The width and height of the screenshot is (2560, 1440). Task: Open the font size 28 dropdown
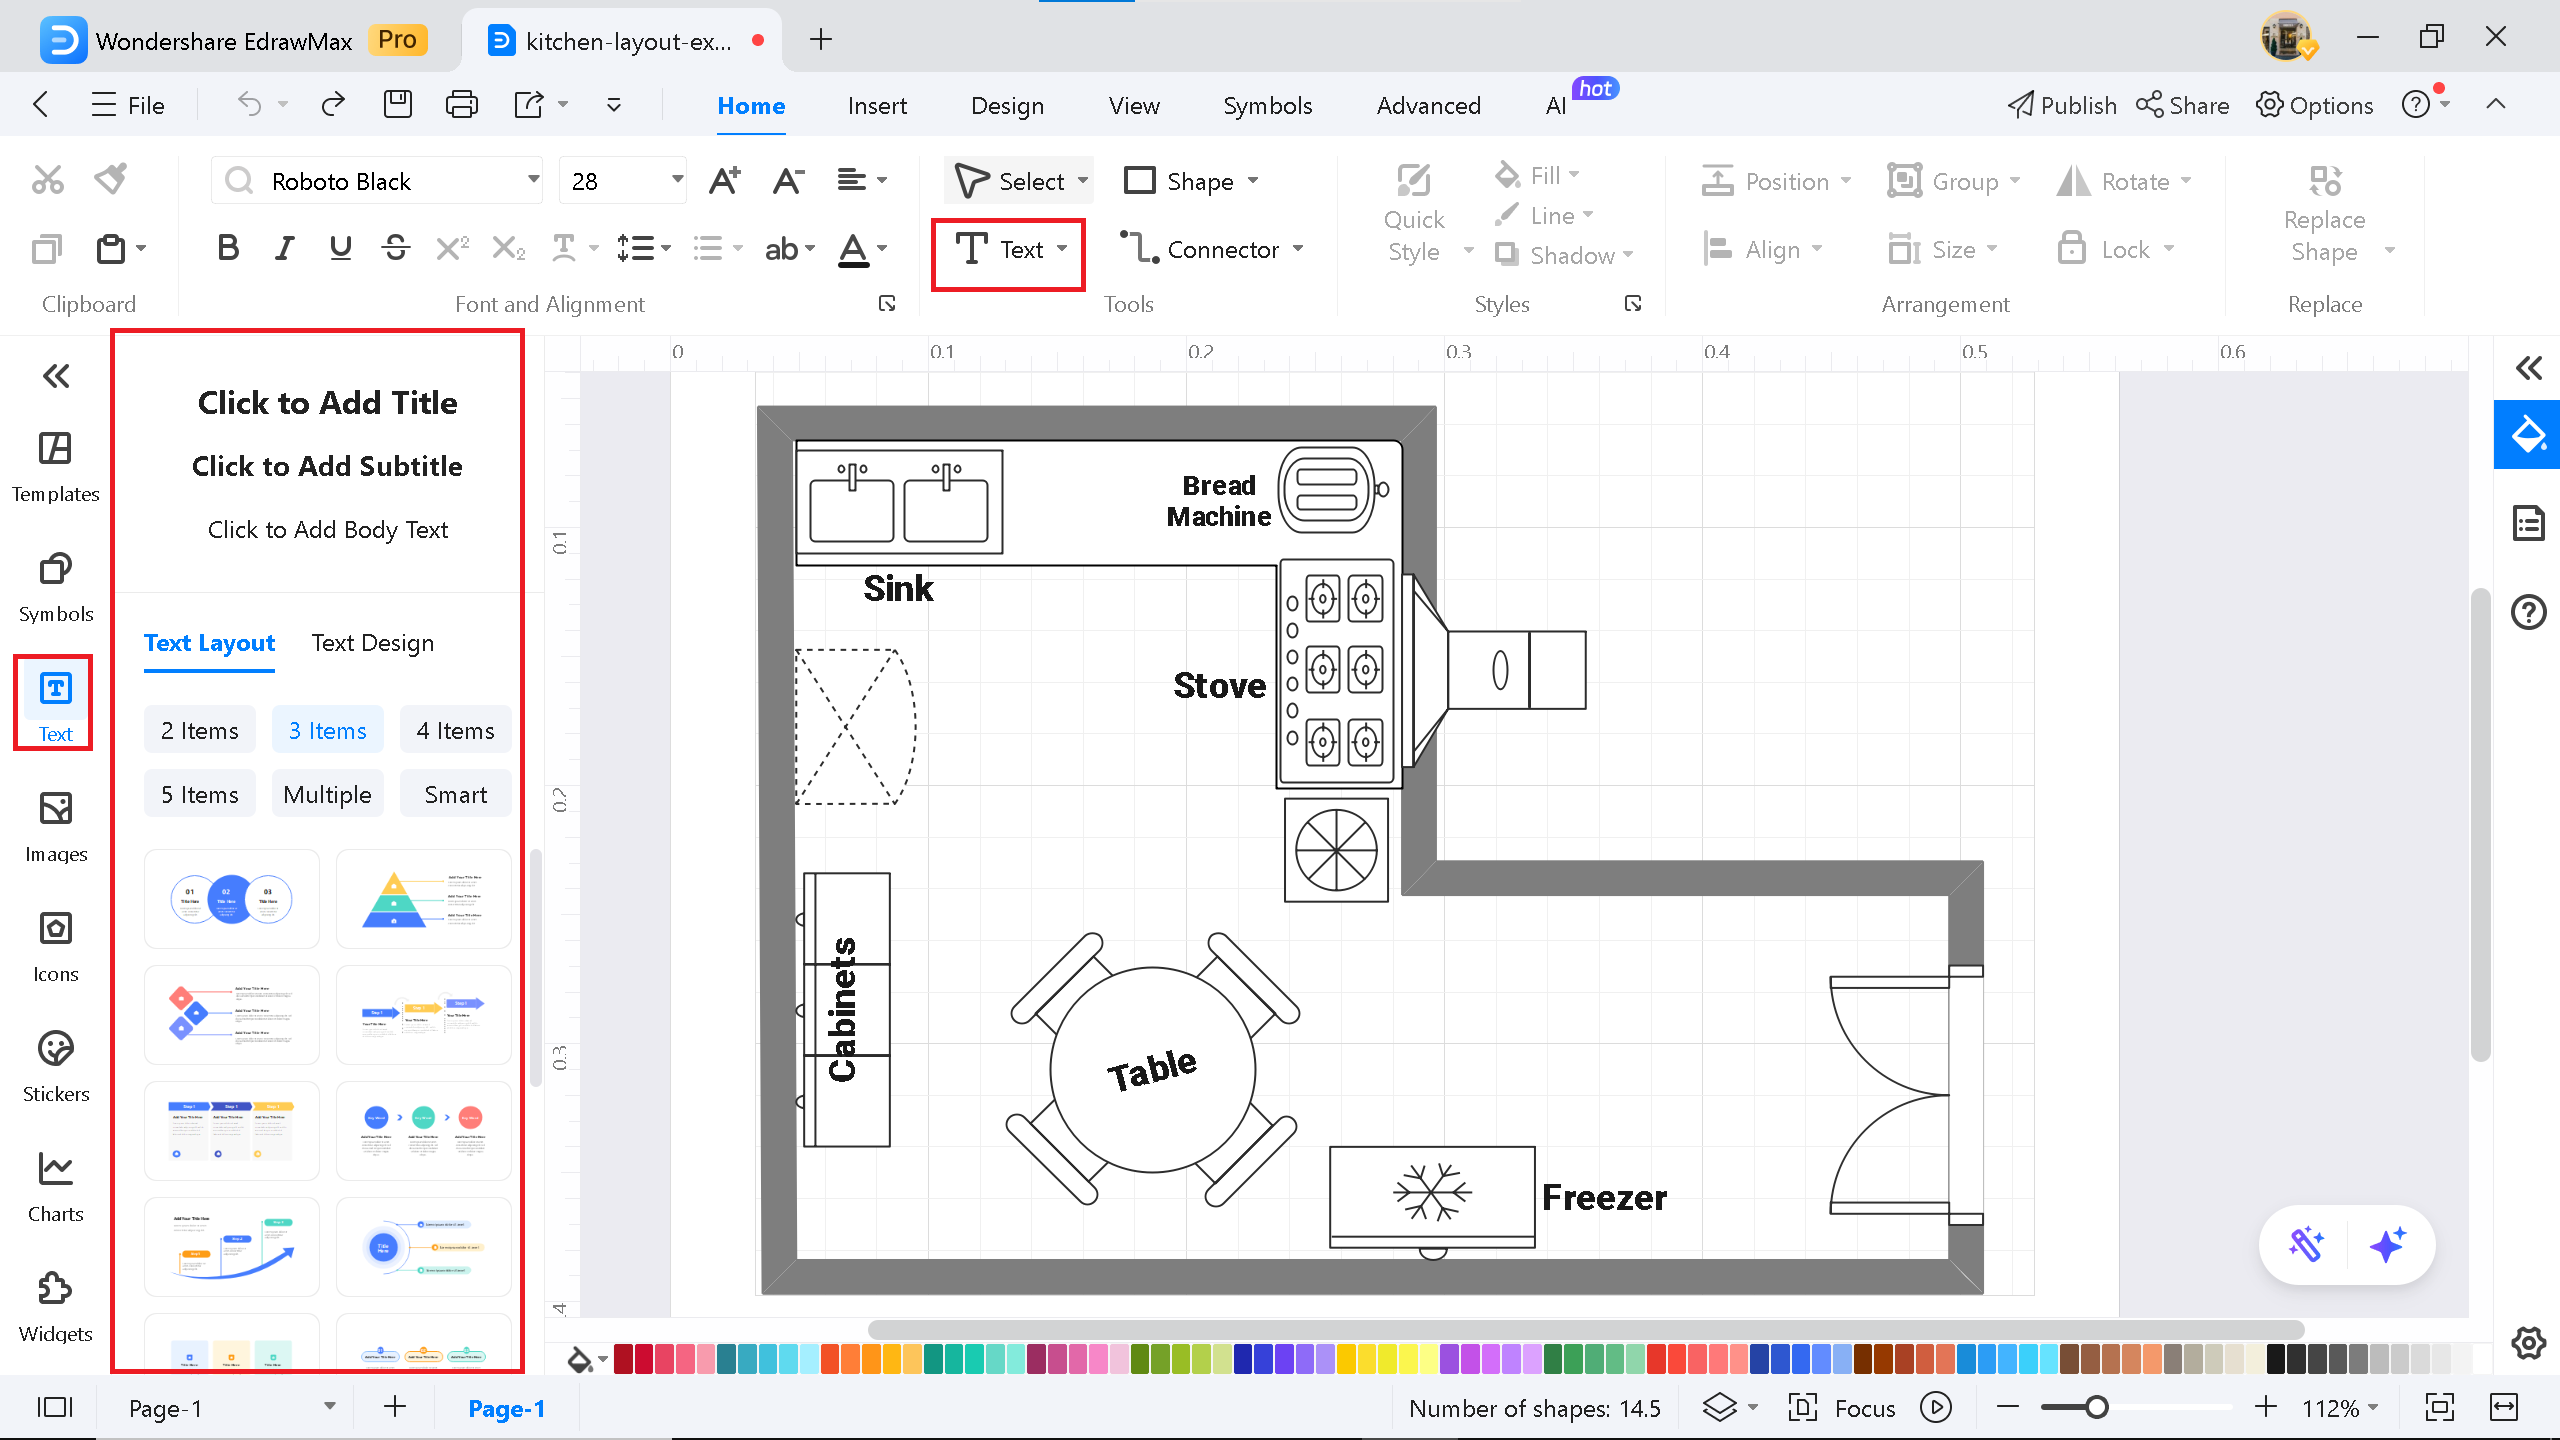pos(677,180)
